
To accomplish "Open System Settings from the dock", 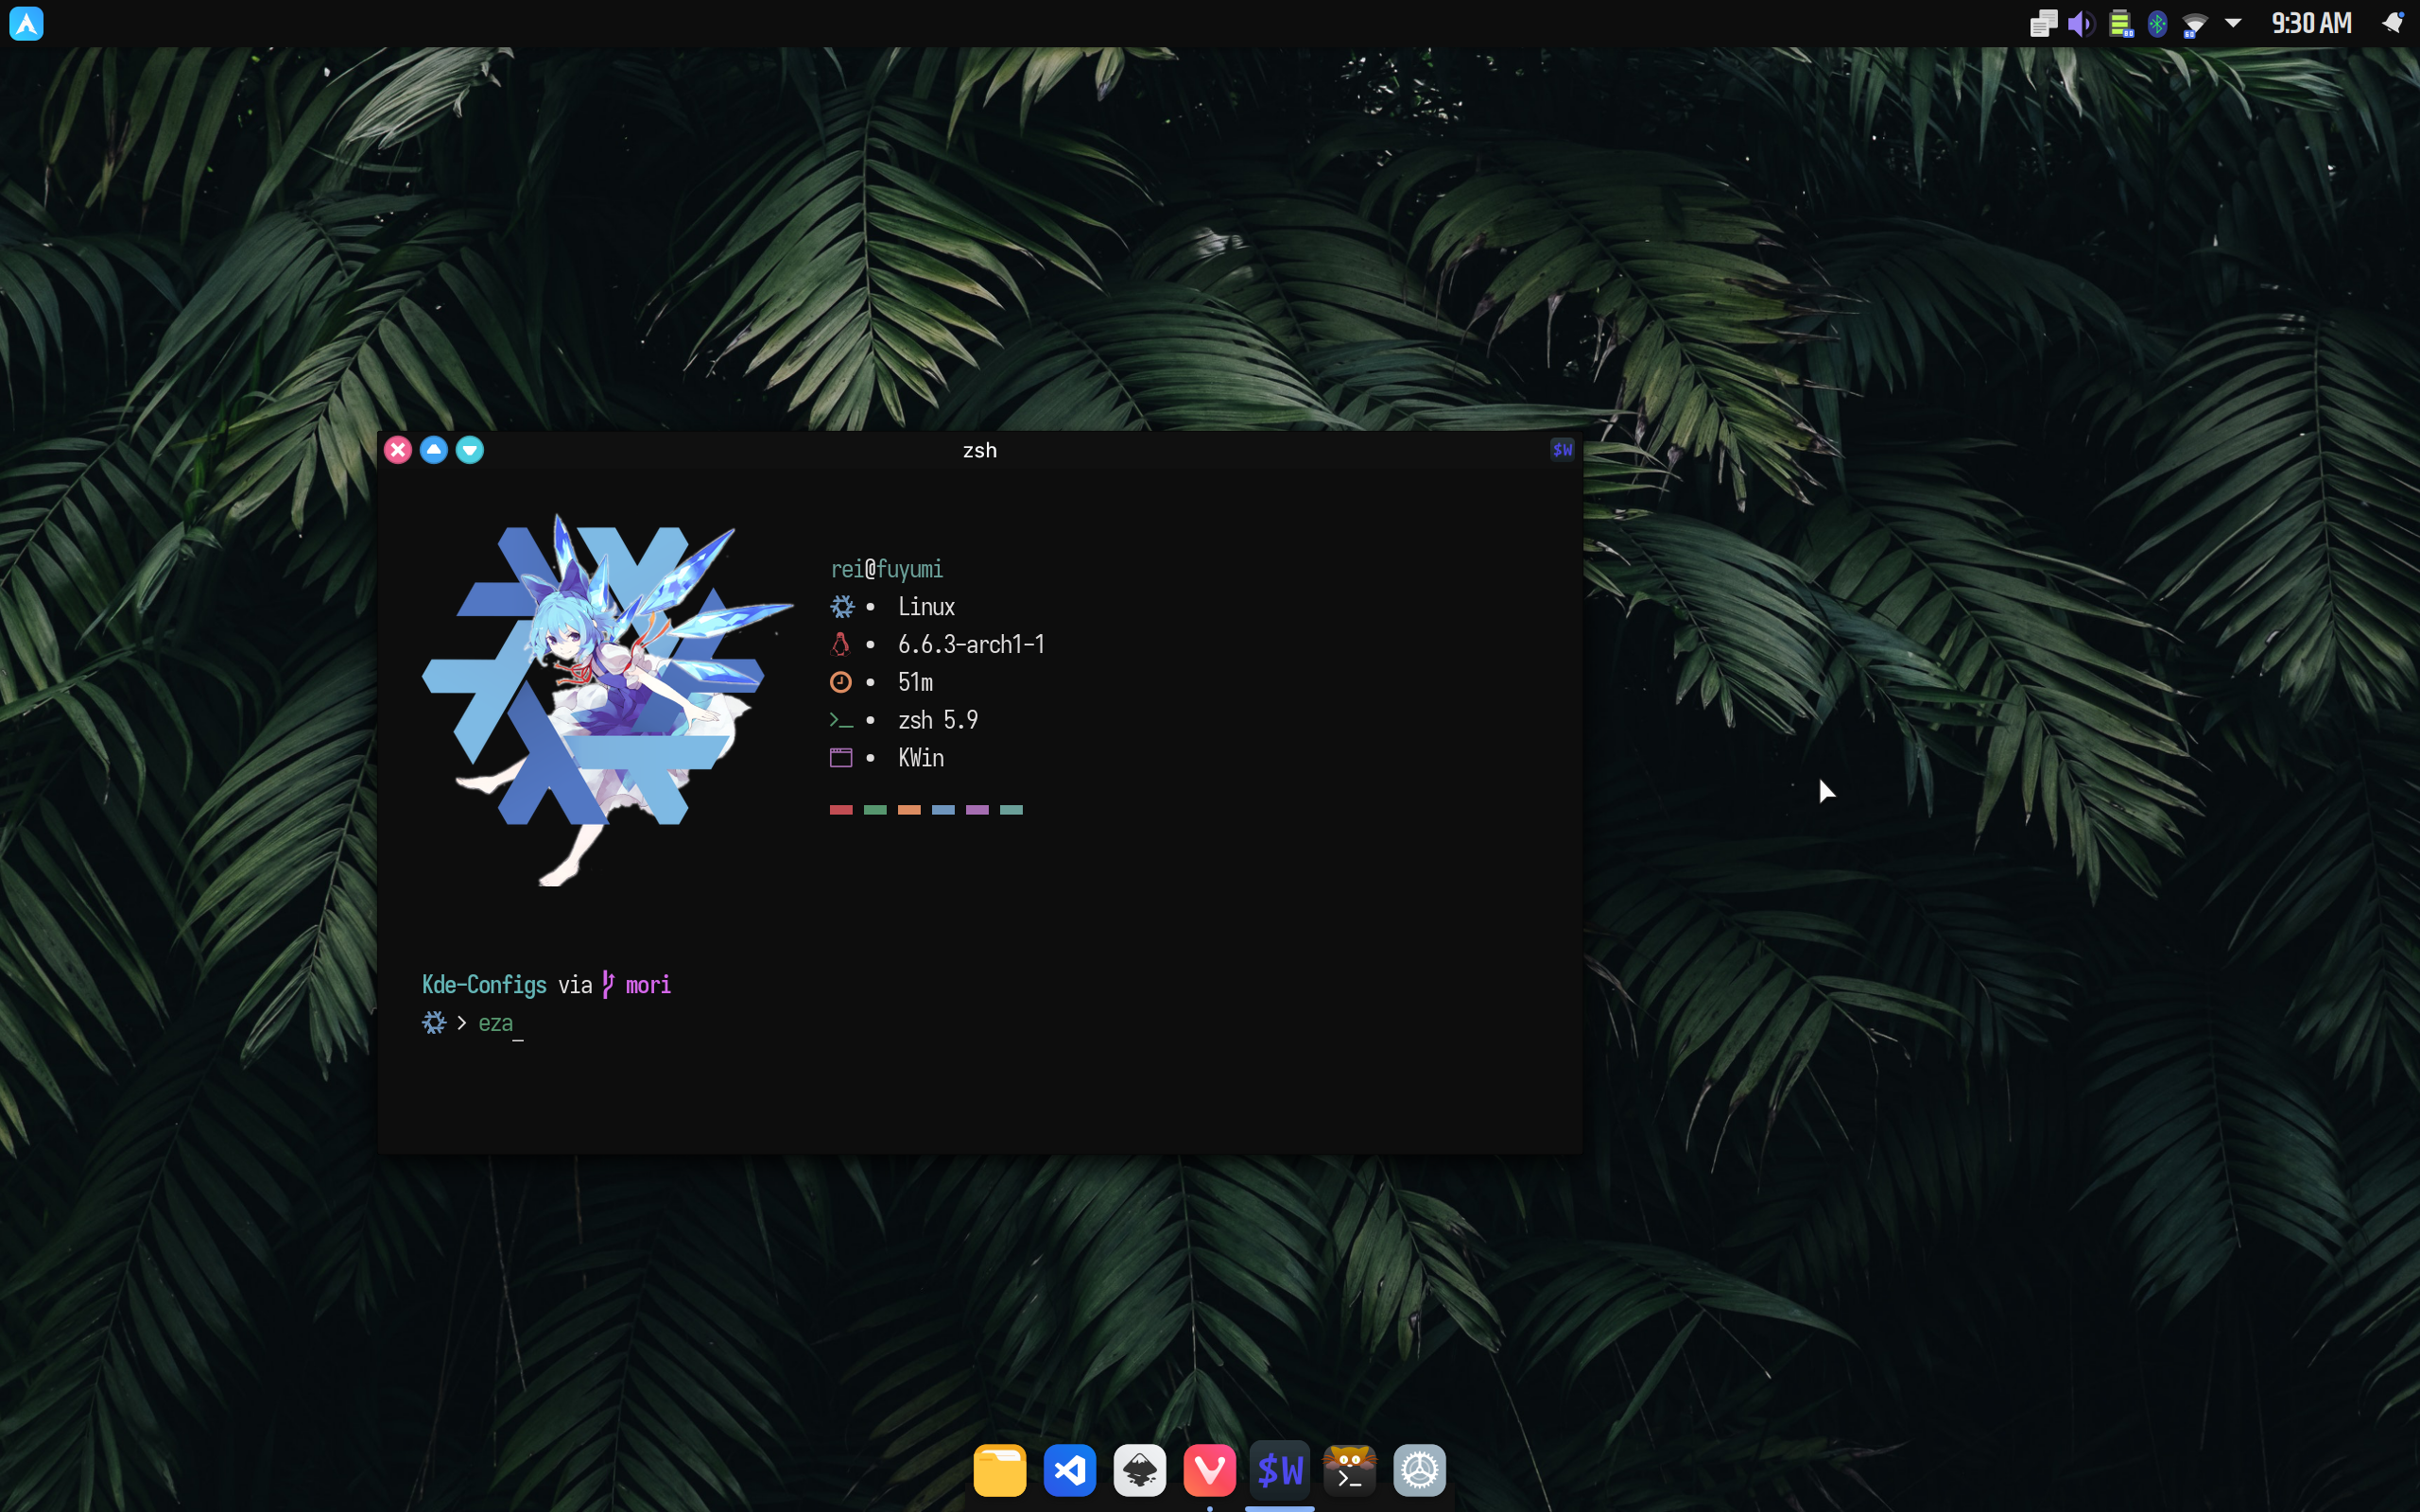I will point(1419,1470).
